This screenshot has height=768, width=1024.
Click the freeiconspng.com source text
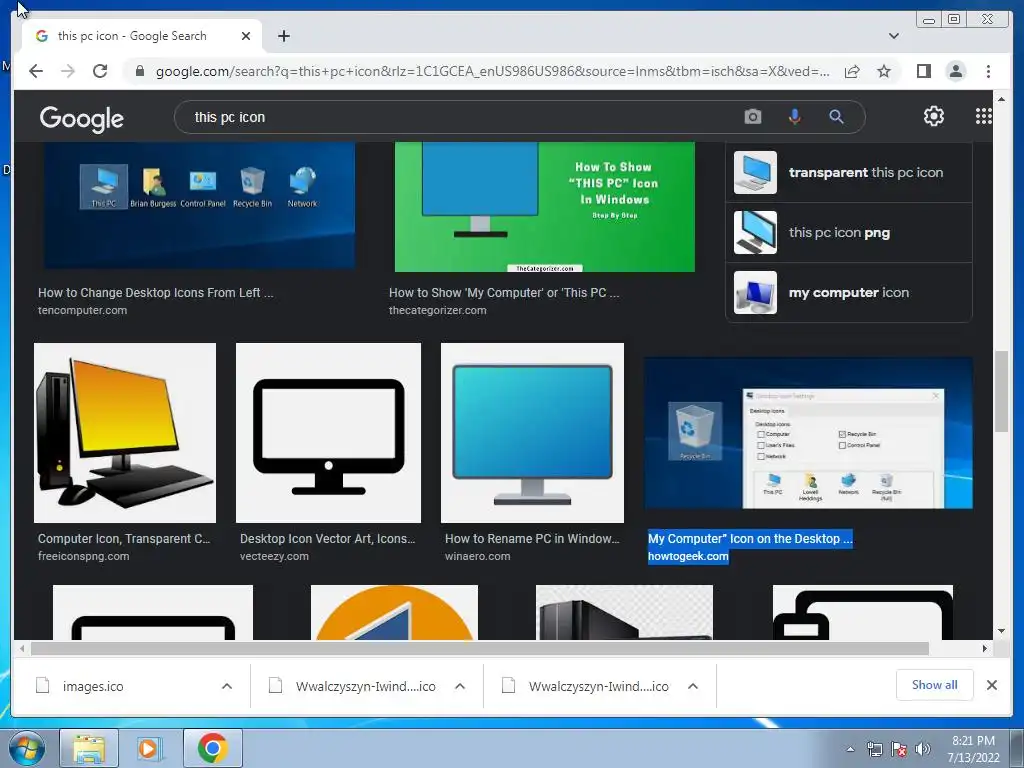pos(84,556)
